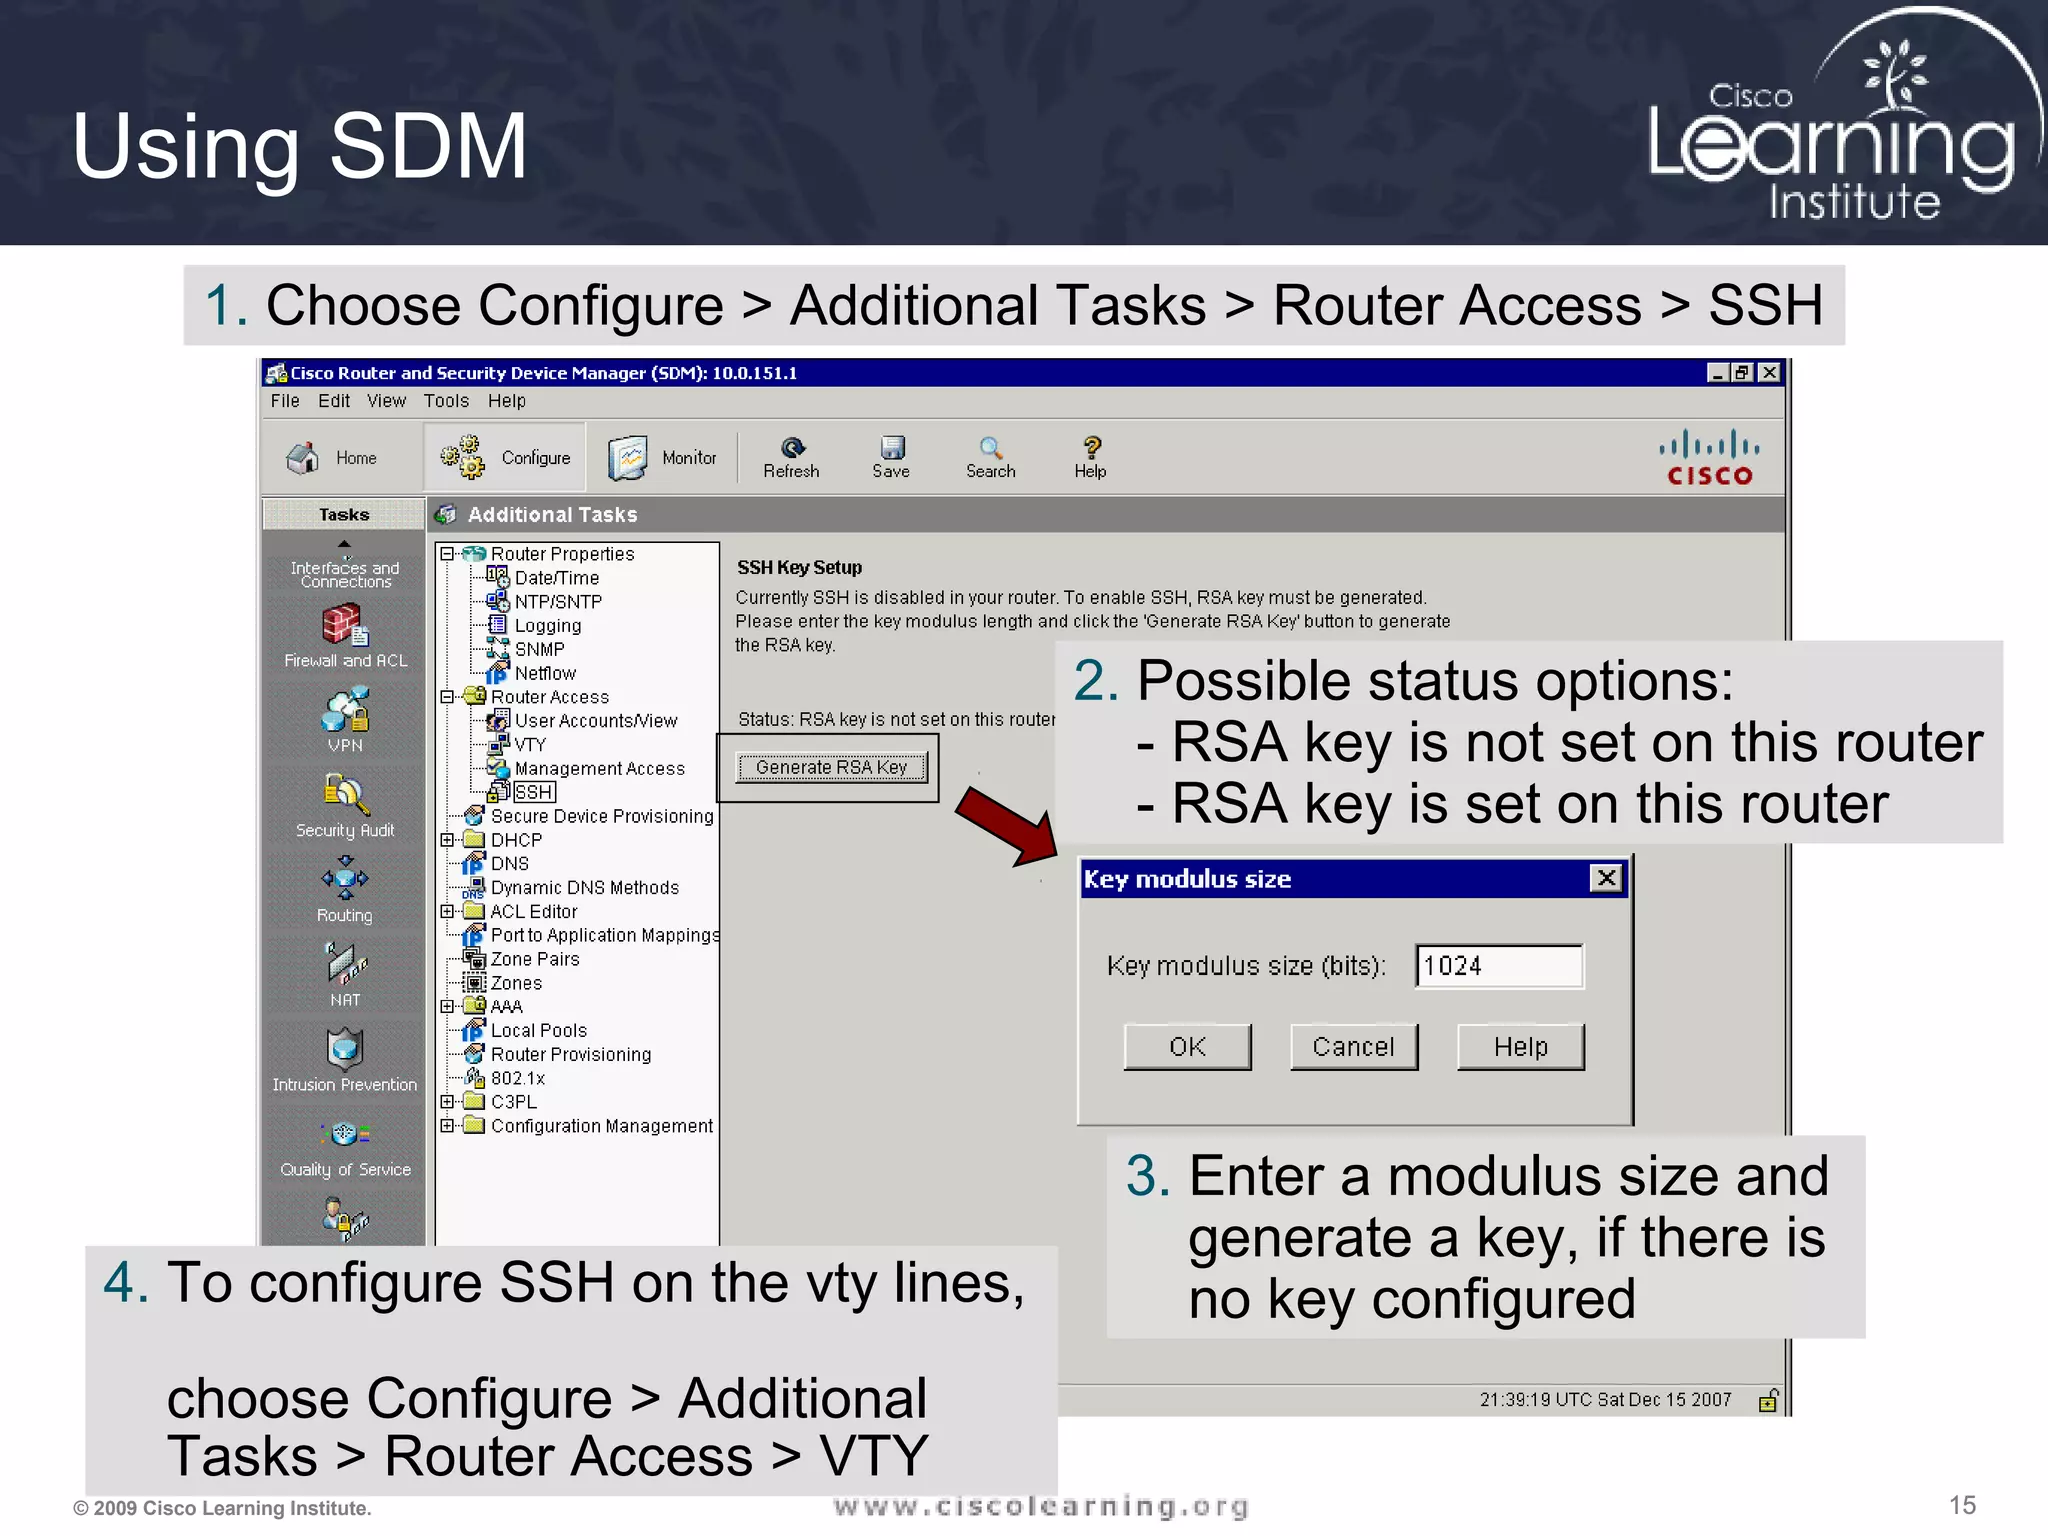Image resolution: width=2048 pixels, height=1536 pixels.
Task: Open the Help menu
Action: point(506,401)
